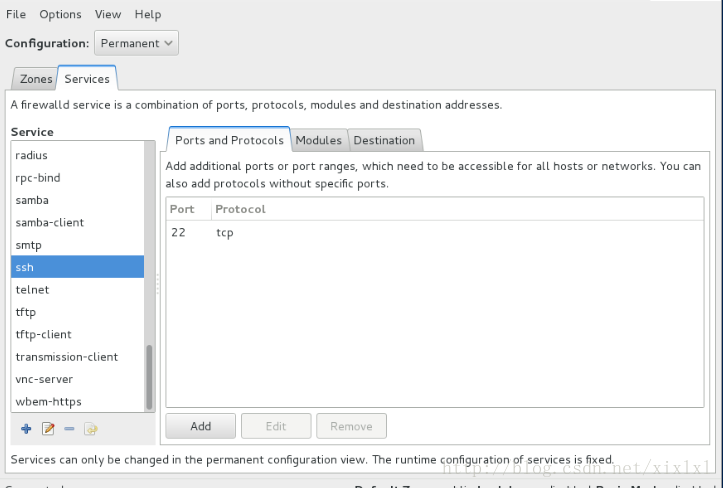The height and width of the screenshot is (488, 723).
Task: Click the Port column header
Action: coord(189,209)
